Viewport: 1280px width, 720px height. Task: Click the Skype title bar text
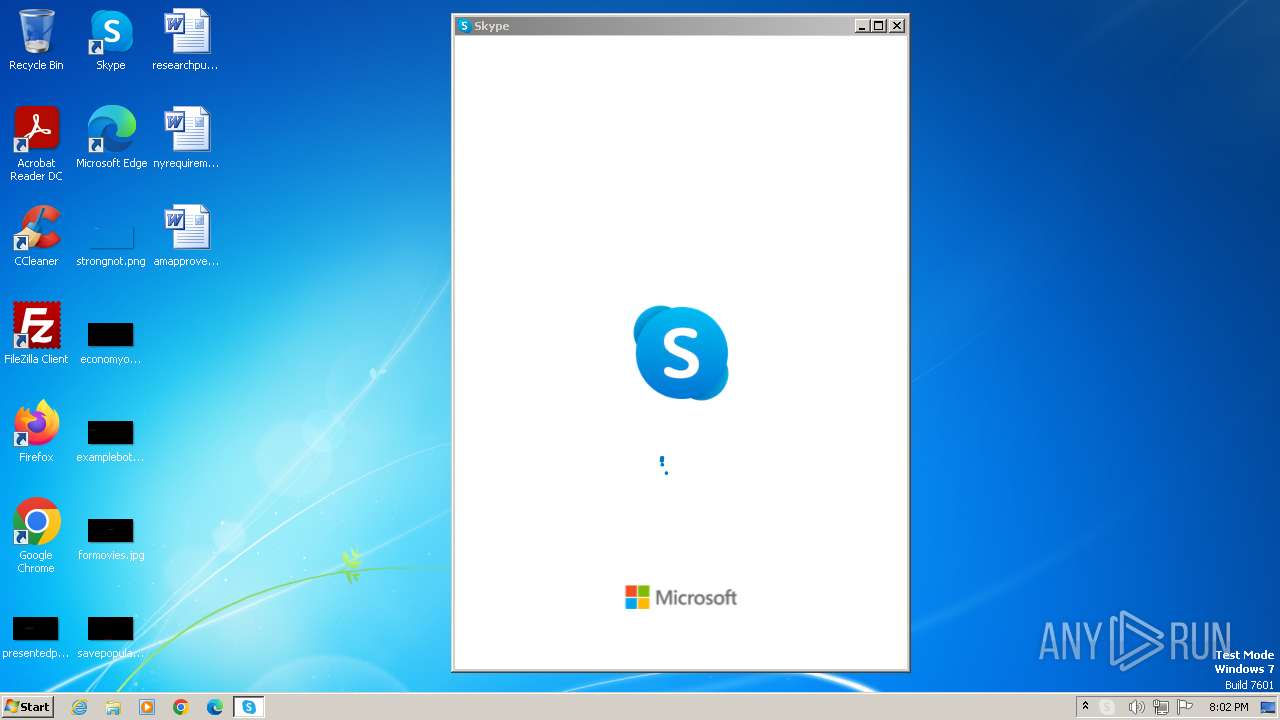tap(491, 26)
